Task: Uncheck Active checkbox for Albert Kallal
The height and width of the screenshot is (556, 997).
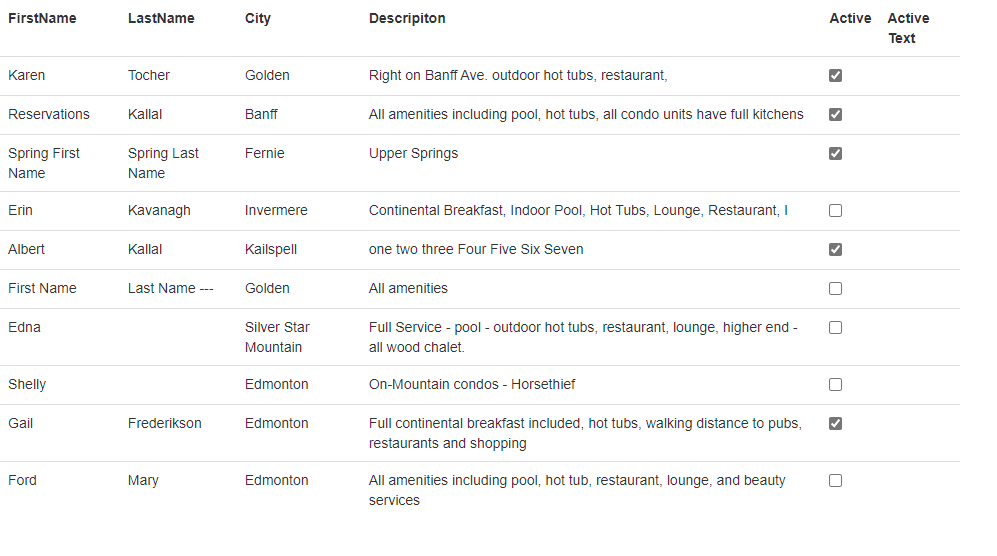Action: [835, 249]
